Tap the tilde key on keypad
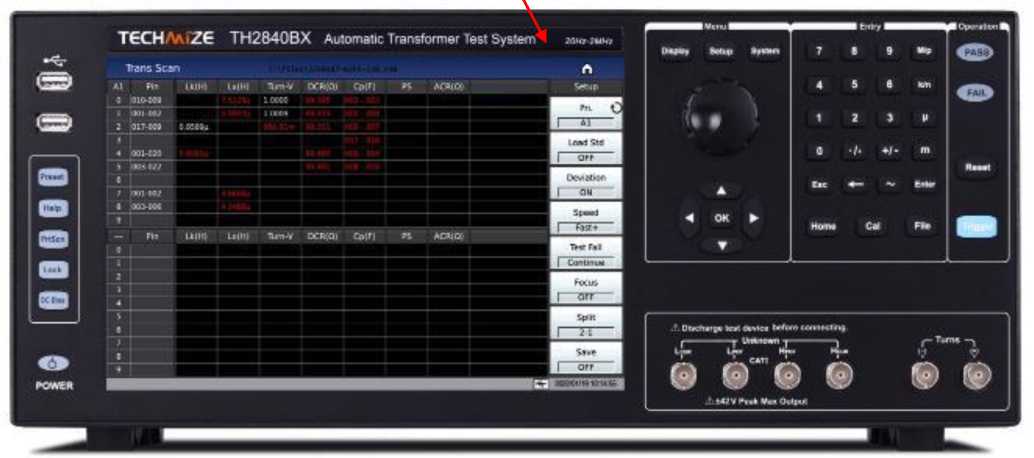 [x=890, y=185]
